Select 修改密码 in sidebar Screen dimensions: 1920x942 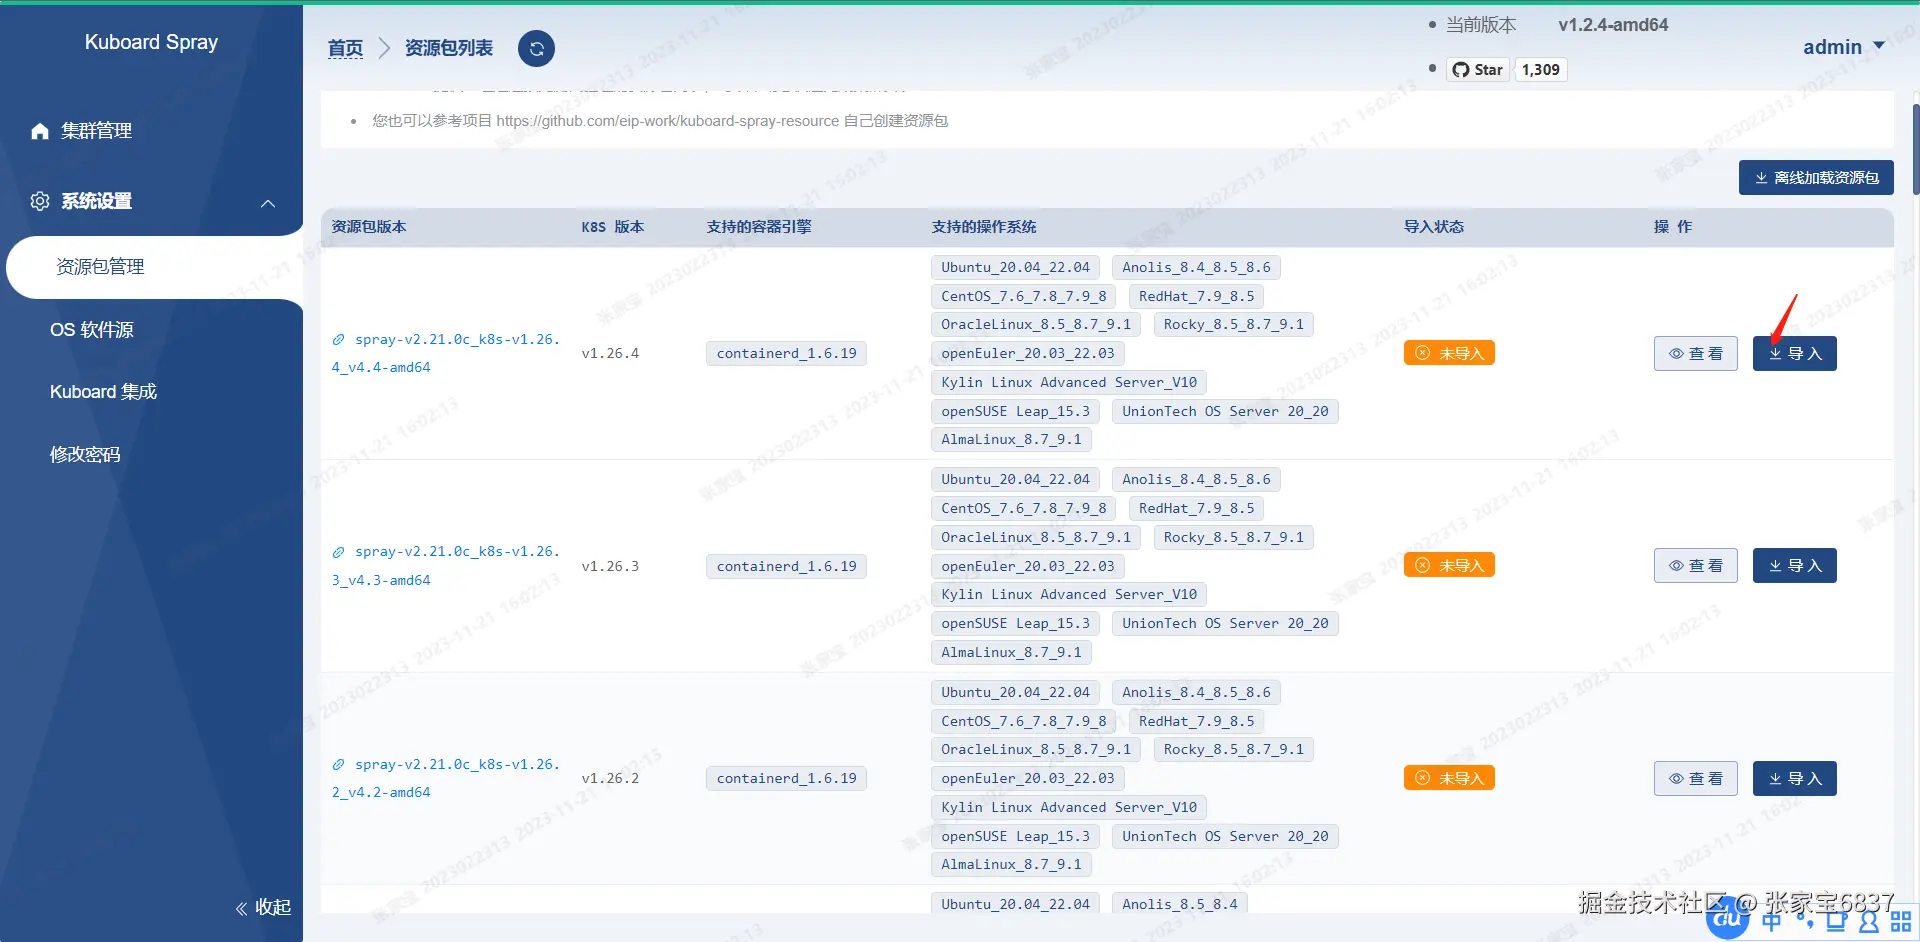85,455
